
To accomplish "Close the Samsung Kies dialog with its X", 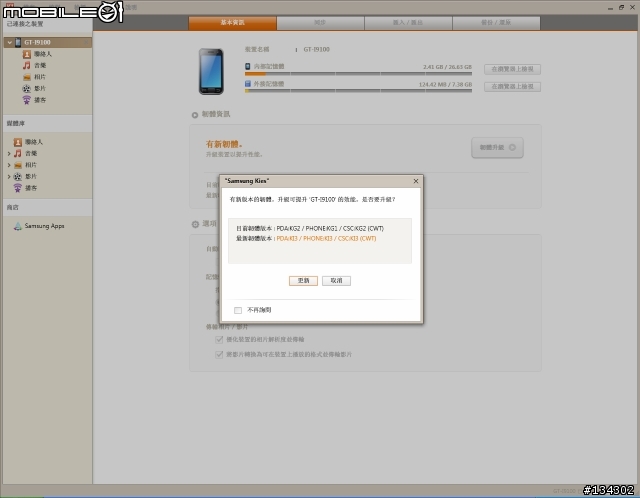I will tap(416, 181).
